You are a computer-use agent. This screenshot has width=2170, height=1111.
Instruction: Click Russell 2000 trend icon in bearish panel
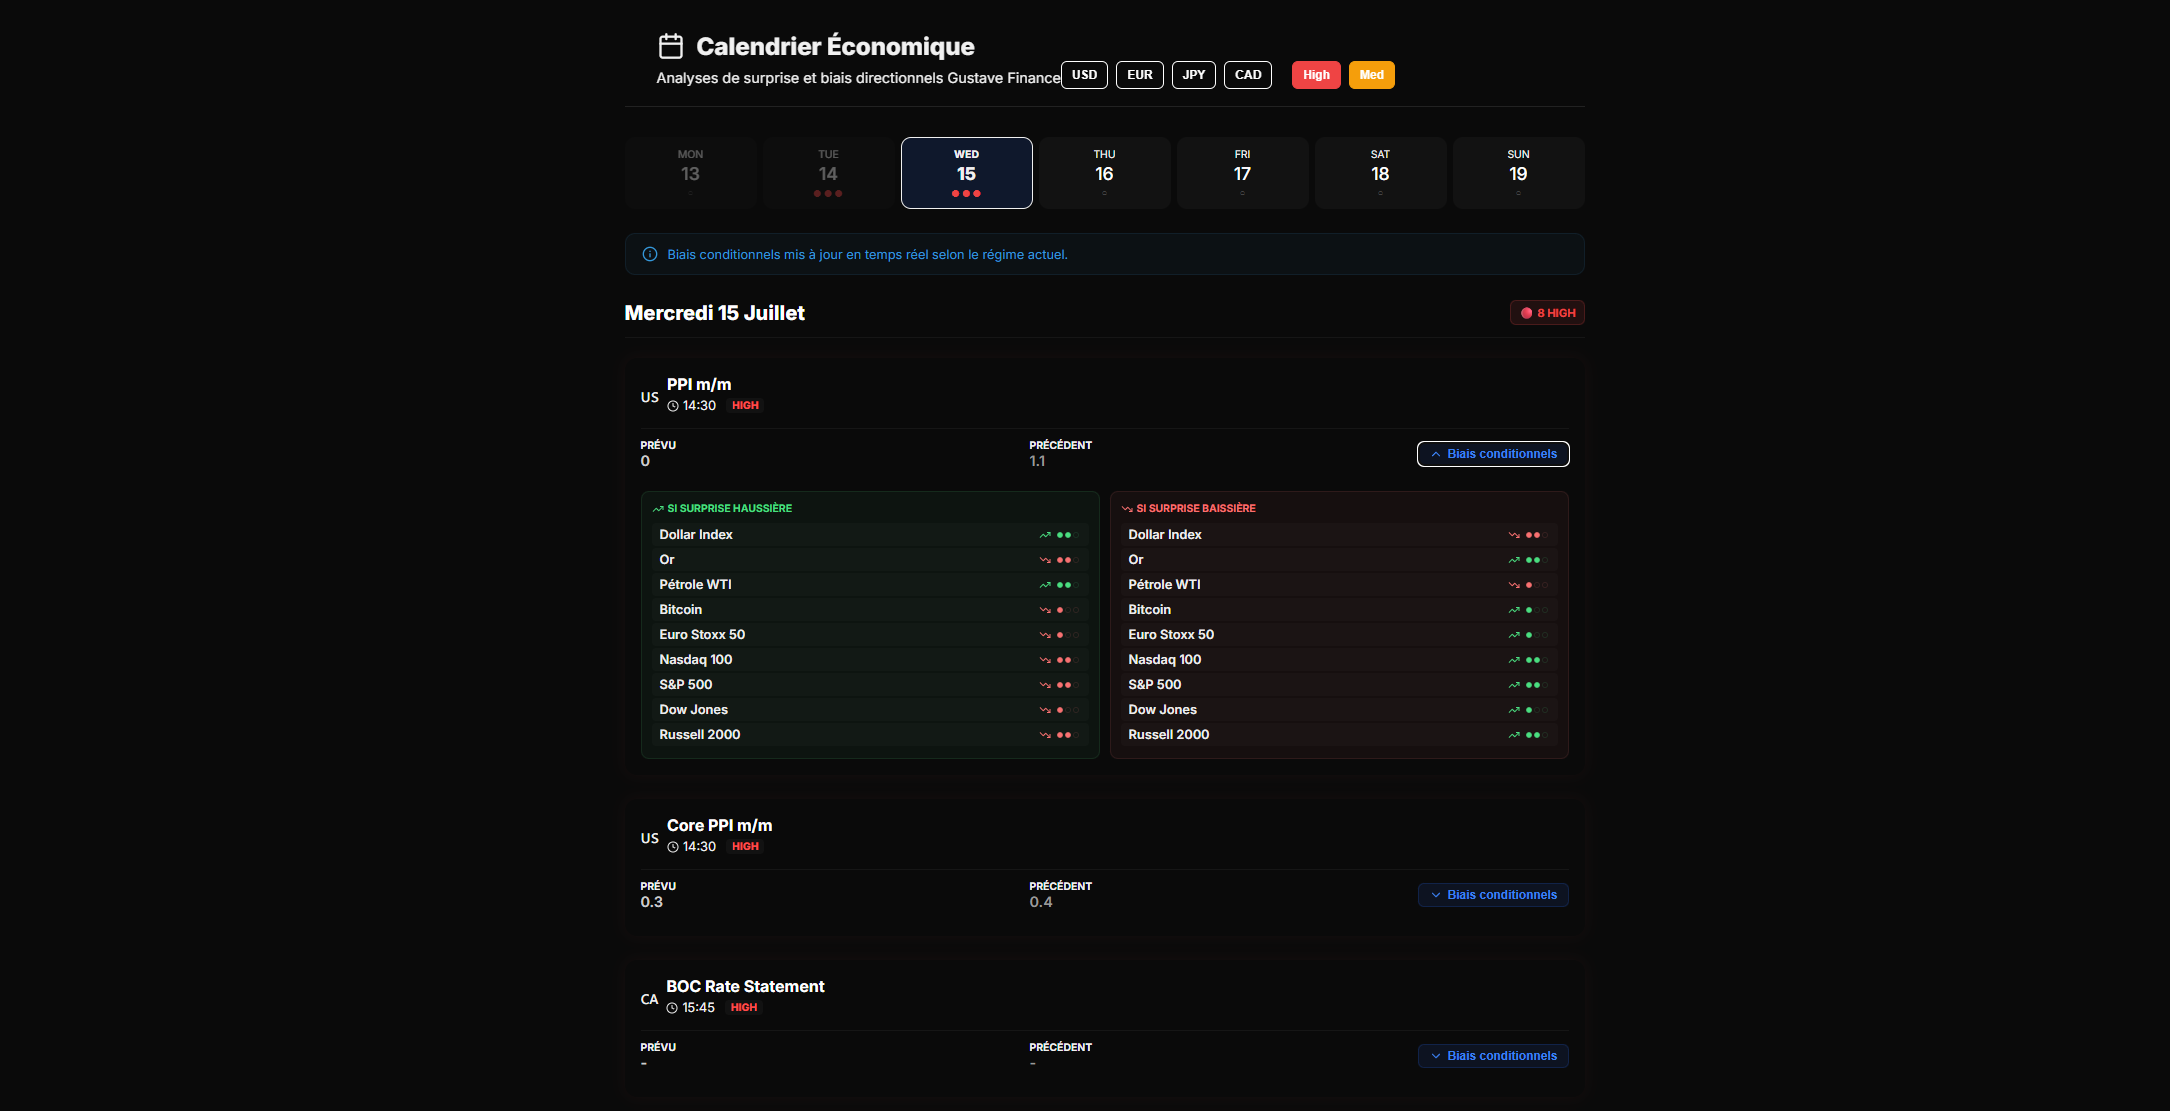coord(1514,735)
